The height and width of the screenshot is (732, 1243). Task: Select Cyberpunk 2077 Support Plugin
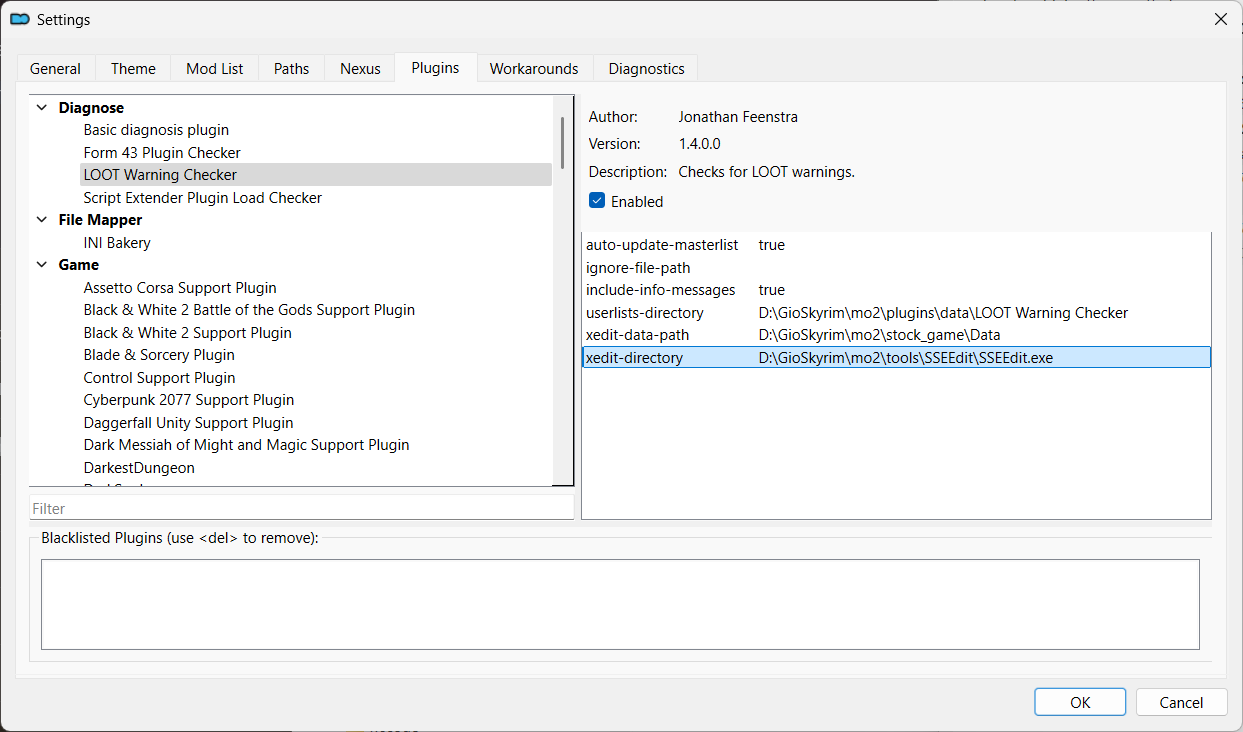[x=188, y=400]
